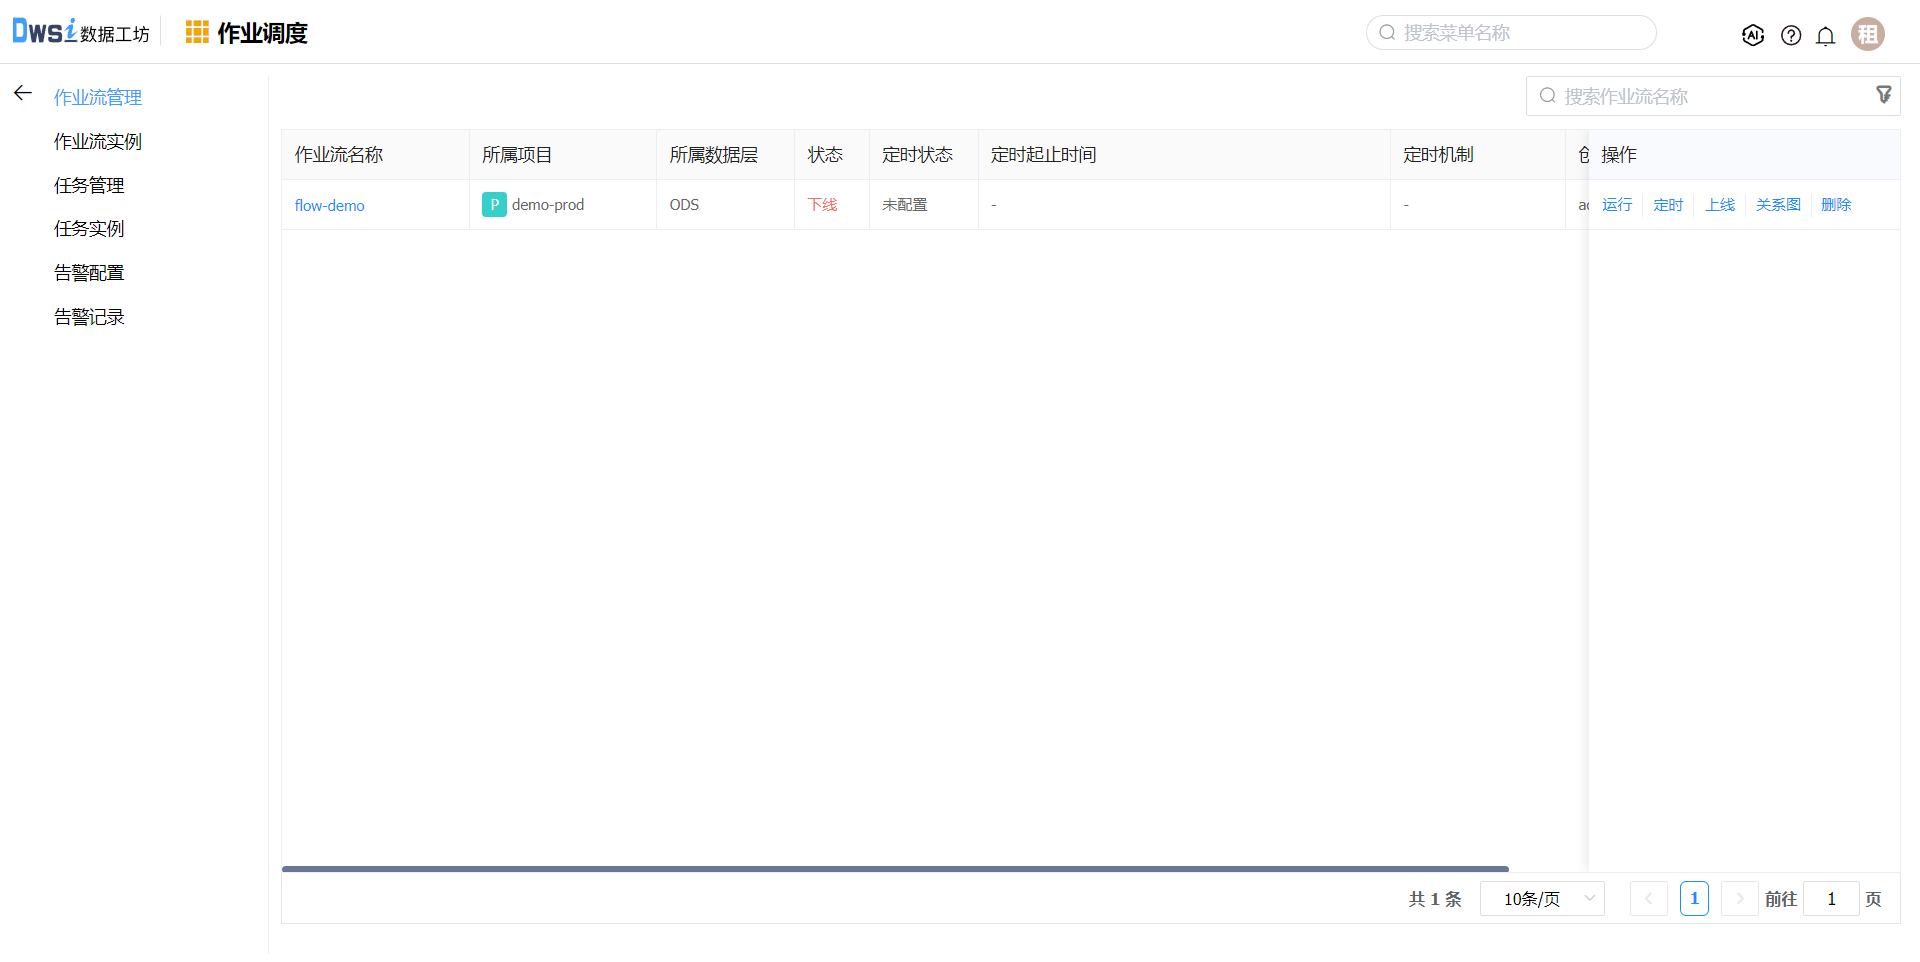The height and width of the screenshot is (962, 1920).
Task: Click 运行 for flow-demo
Action: (1616, 205)
